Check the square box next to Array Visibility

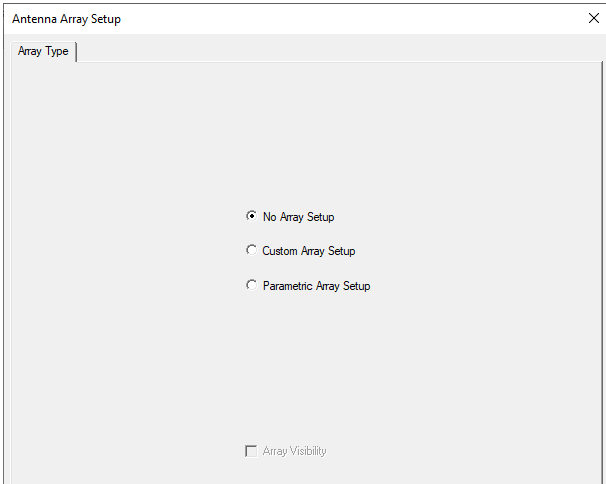pos(251,451)
